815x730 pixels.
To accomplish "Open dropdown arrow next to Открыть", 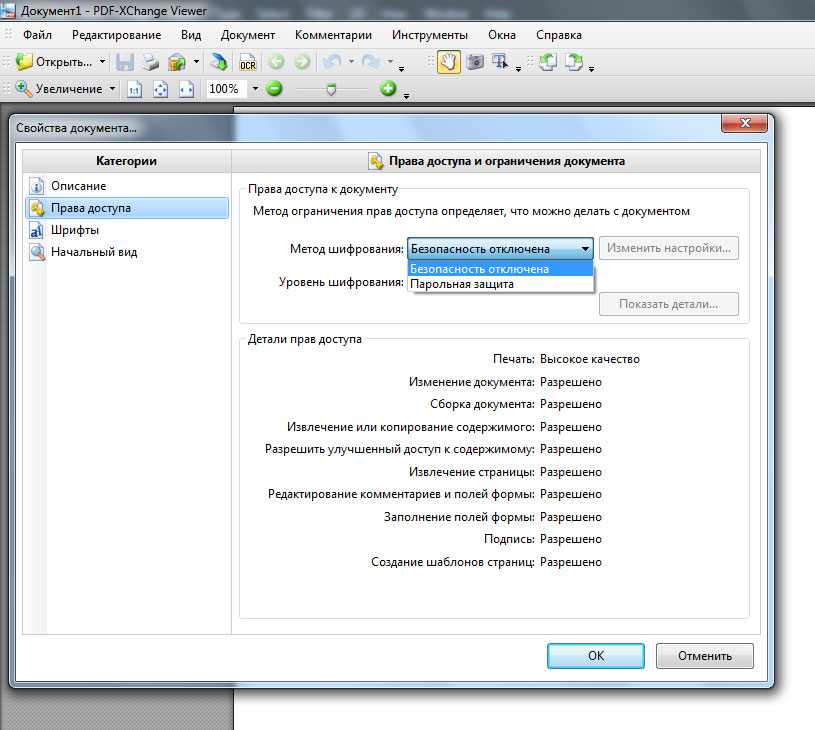I will coord(102,62).
